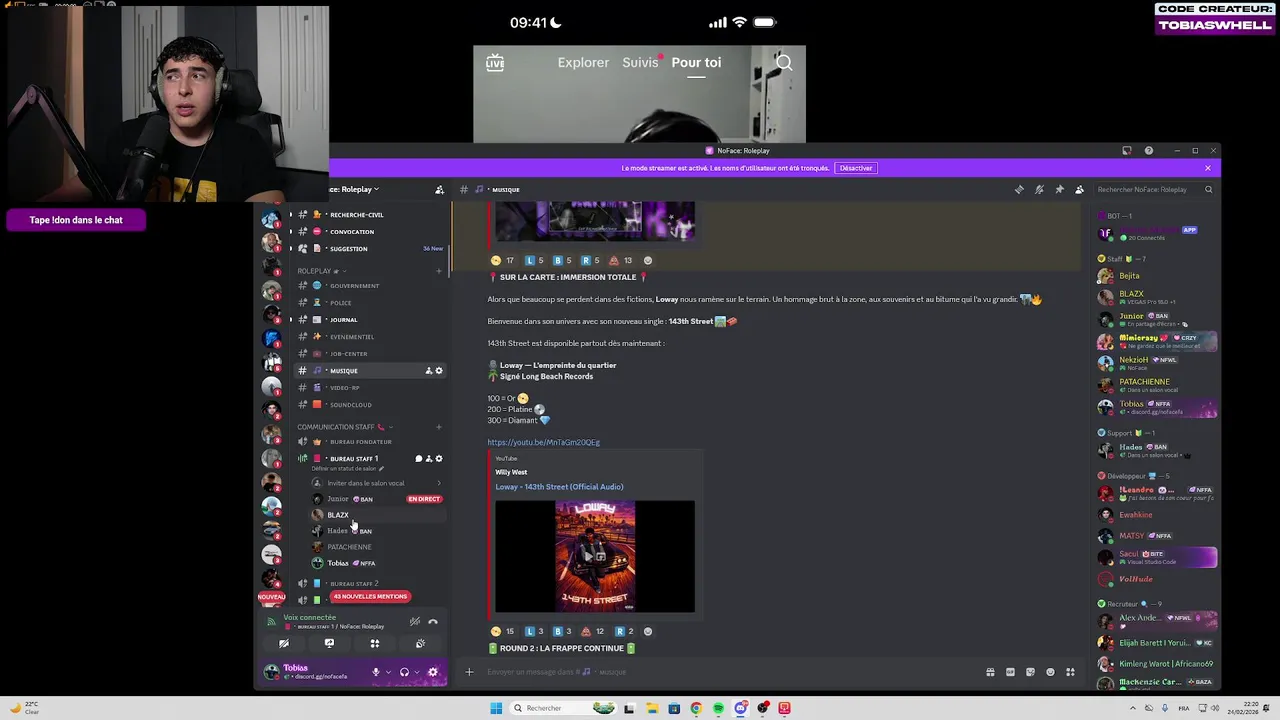Viewport: 1280px width, 720px height.
Task: Open edit channel gear on musique channel
Action: tap(438, 371)
